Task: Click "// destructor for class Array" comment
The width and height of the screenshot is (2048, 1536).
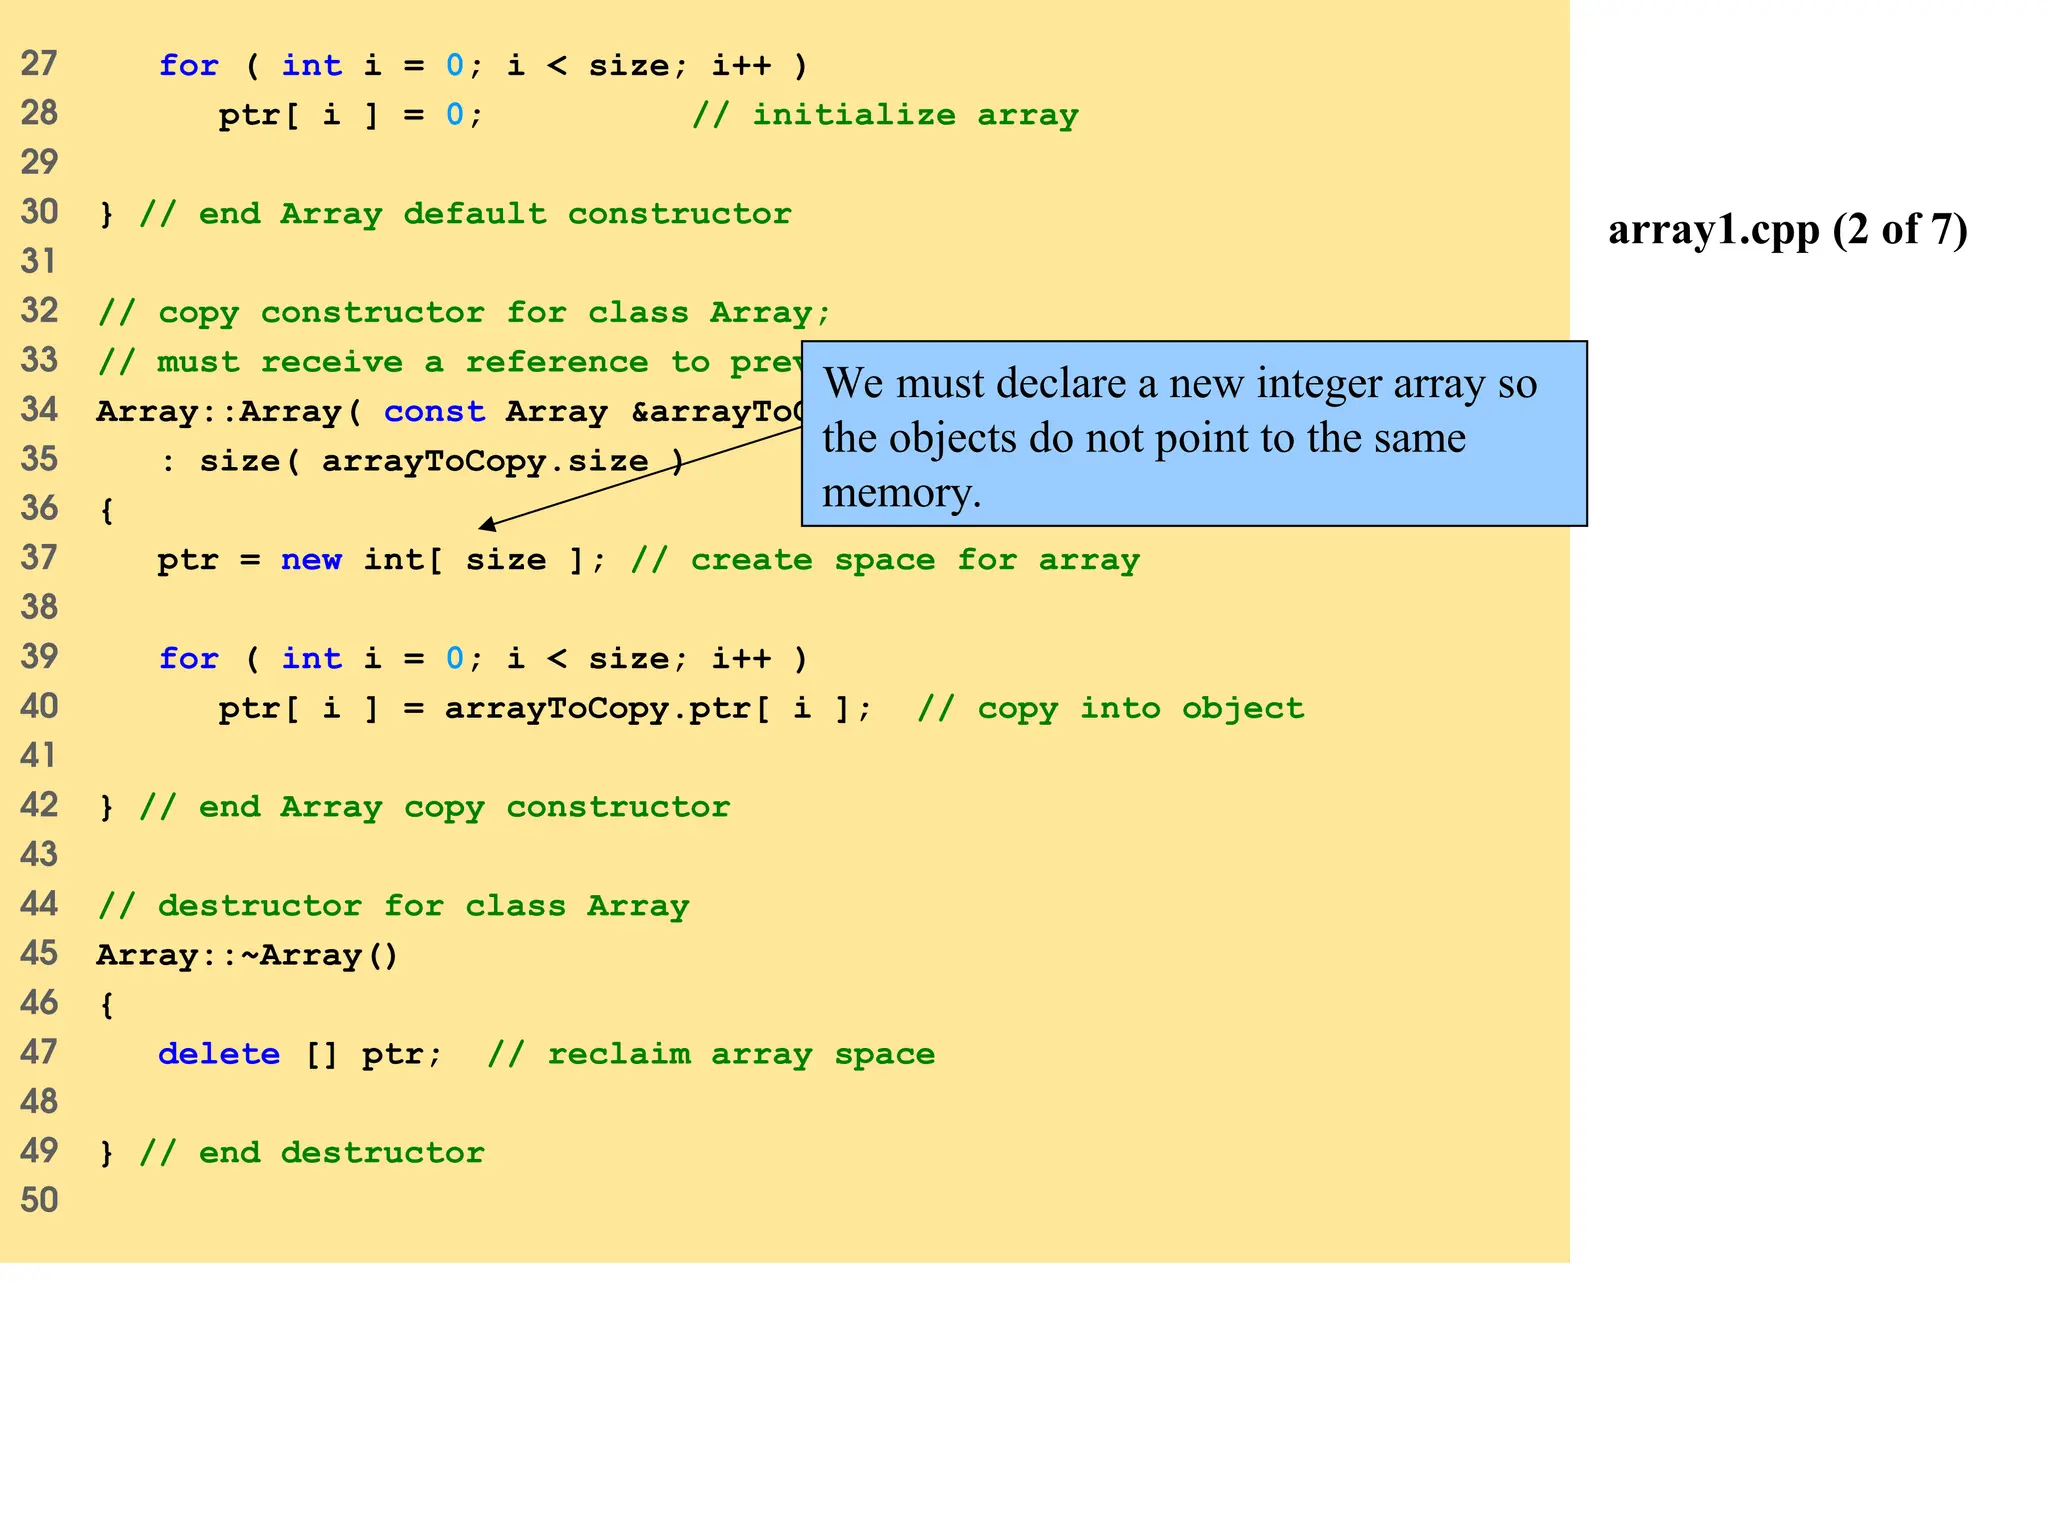Action: coord(394,906)
